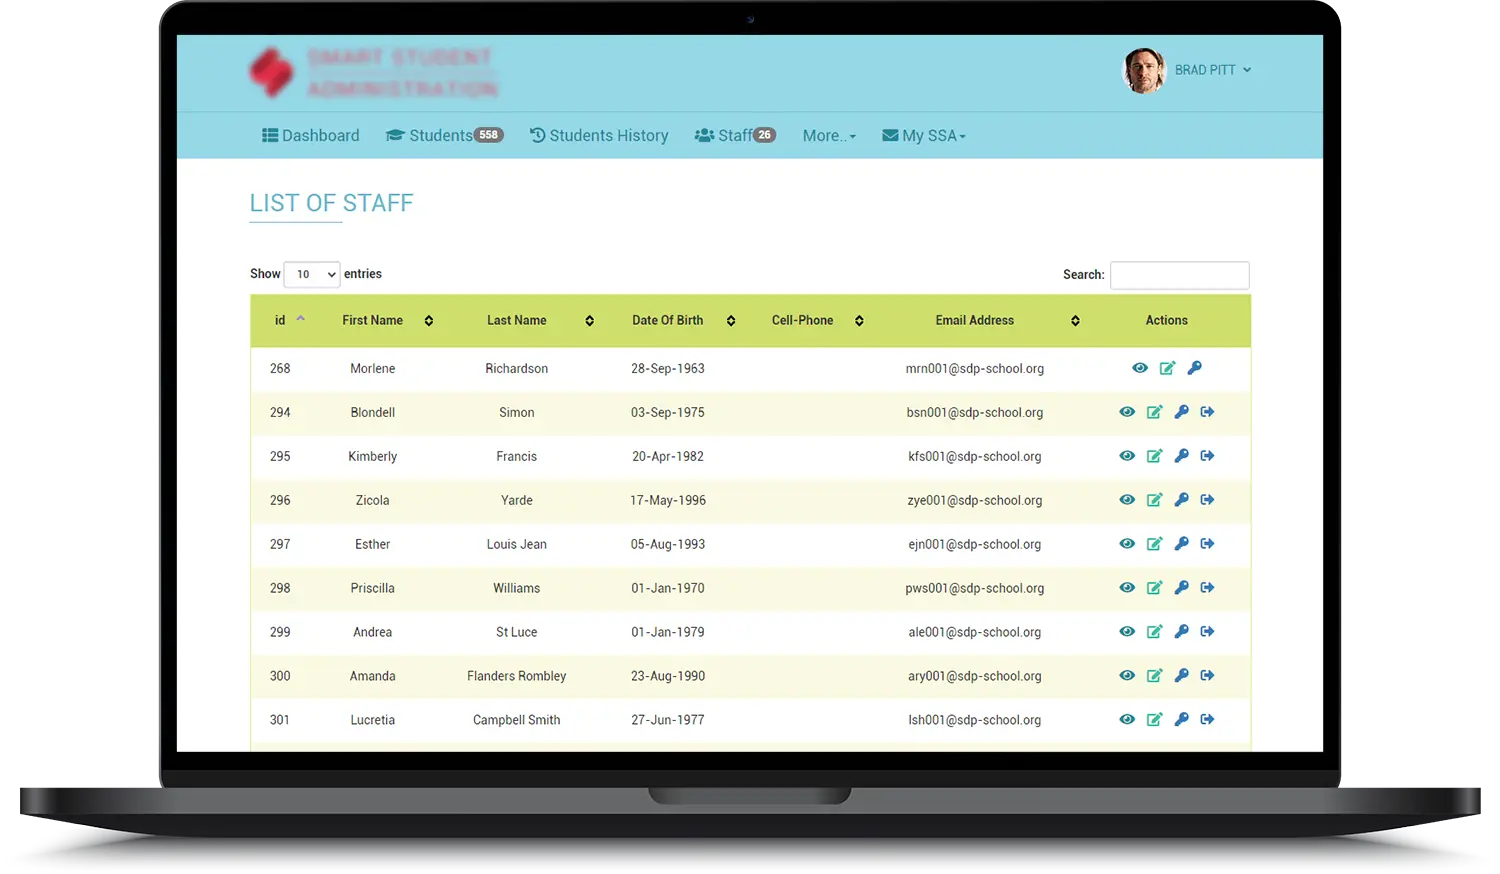The image size is (1500, 874).
Task: Click exit-arrow icon in Blondell Simon row
Action: pos(1207,412)
